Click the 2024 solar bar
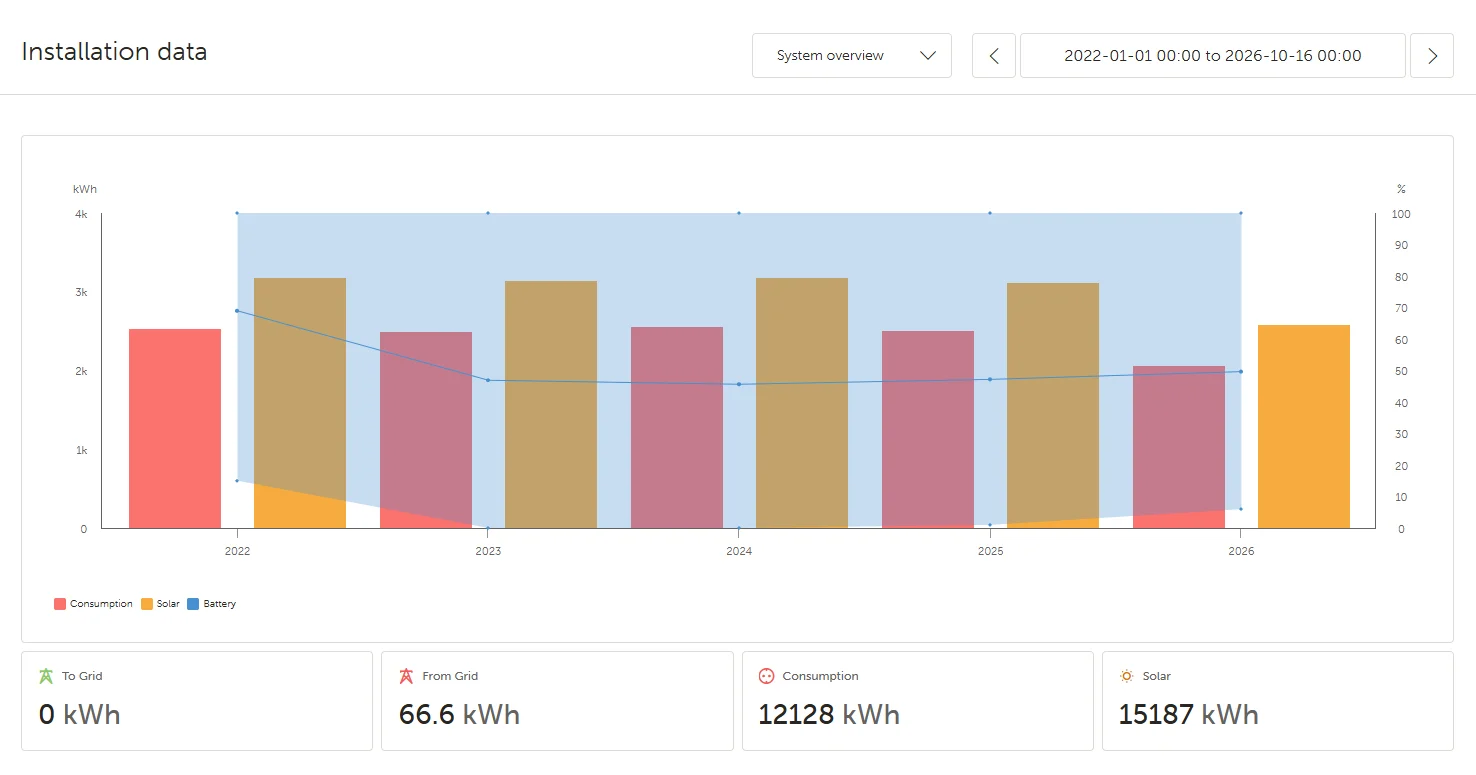Viewport: 1476px width, 775px height. pyautogui.click(x=802, y=403)
